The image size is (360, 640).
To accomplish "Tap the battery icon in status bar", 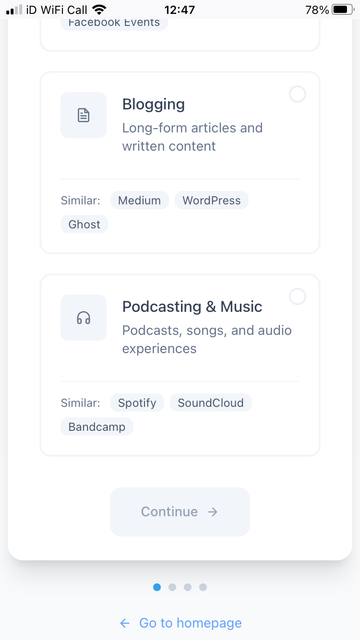I will coord(343,9).
